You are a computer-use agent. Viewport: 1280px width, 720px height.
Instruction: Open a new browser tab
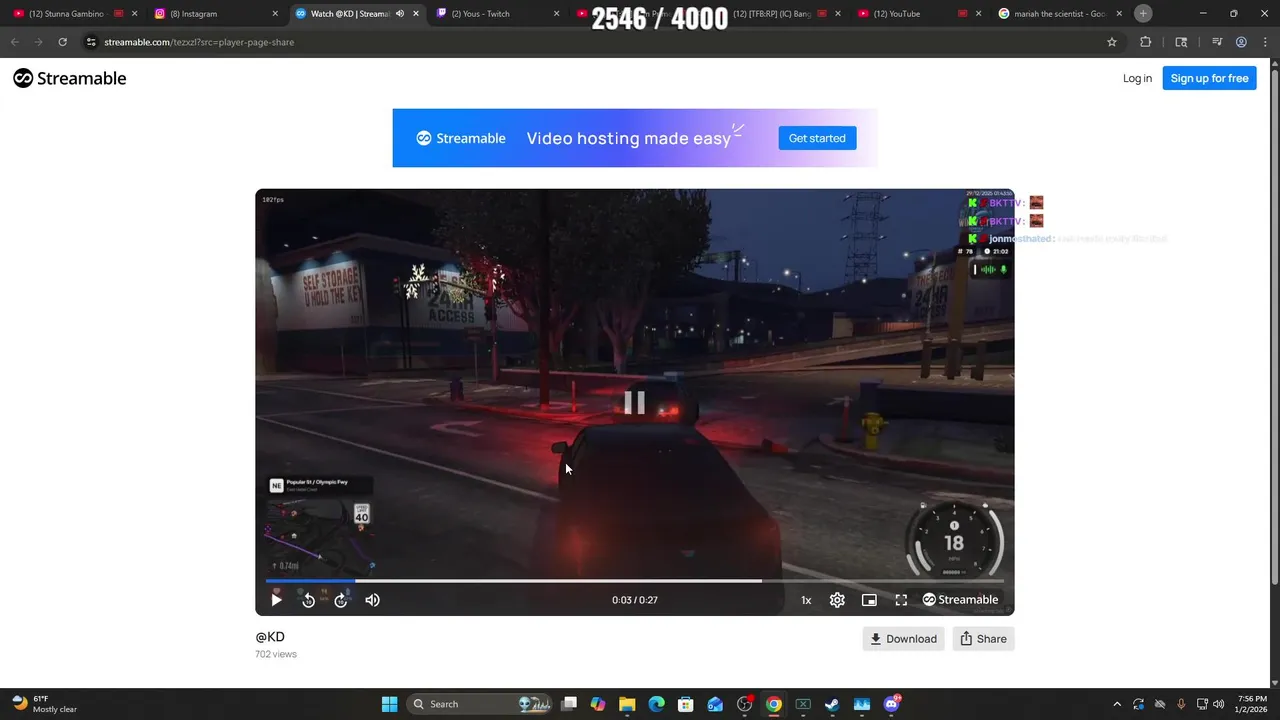pyautogui.click(x=1143, y=14)
